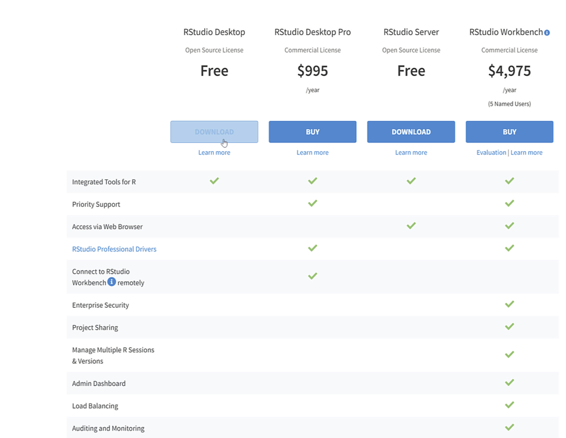
Task: Click the info icon next to Workbench remotely
Action: pyautogui.click(x=112, y=282)
